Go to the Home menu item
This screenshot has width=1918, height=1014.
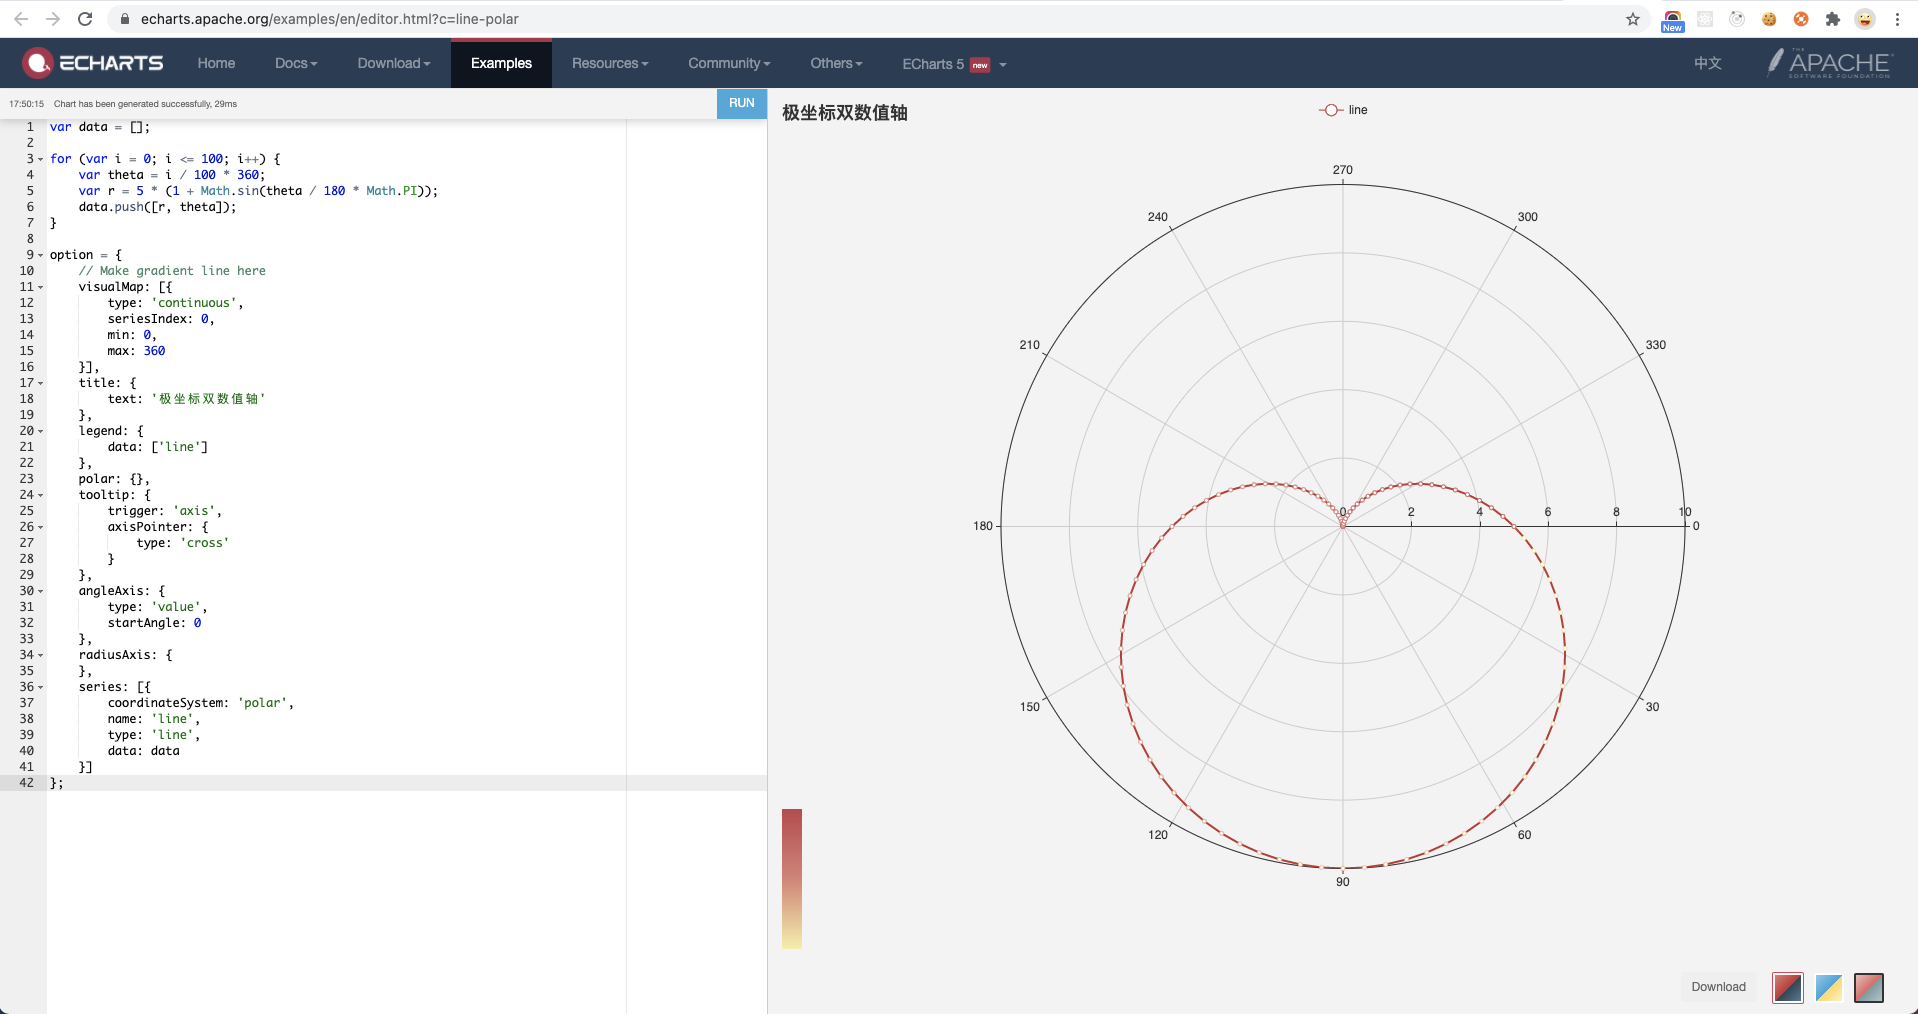(x=216, y=62)
